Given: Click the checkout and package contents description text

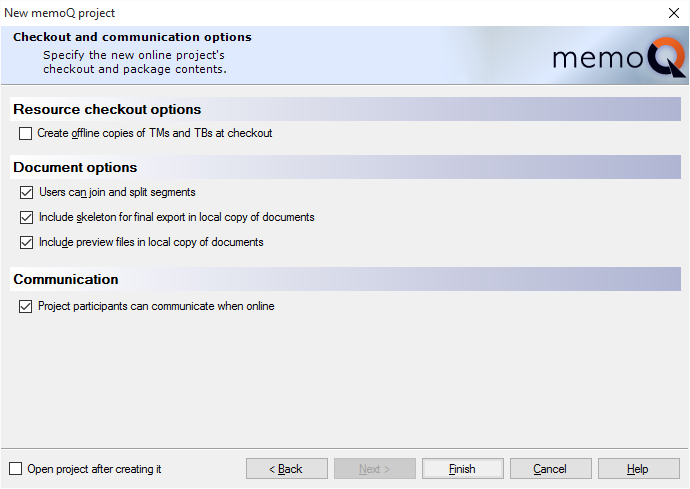Looking at the screenshot, I should coord(134,62).
